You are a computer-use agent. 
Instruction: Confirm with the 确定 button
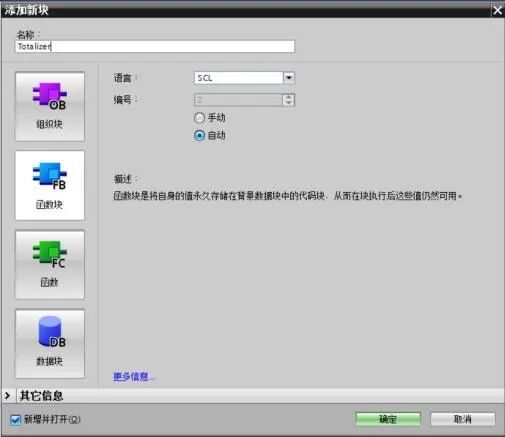388,419
